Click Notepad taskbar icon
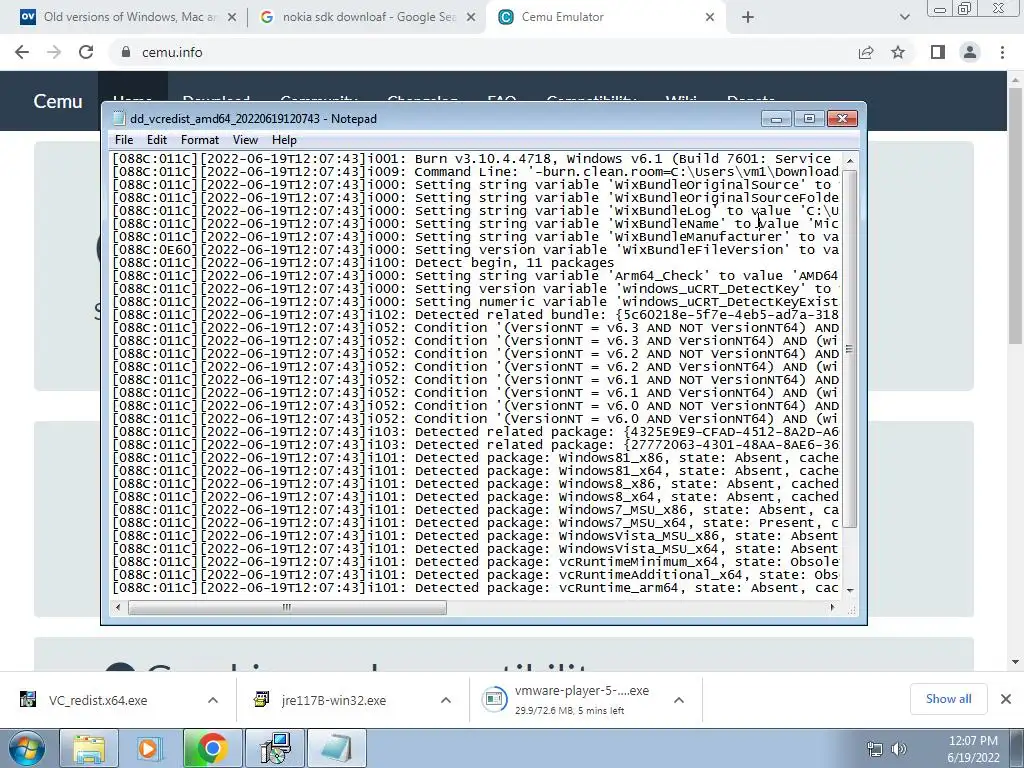 pyautogui.click(x=337, y=748)
